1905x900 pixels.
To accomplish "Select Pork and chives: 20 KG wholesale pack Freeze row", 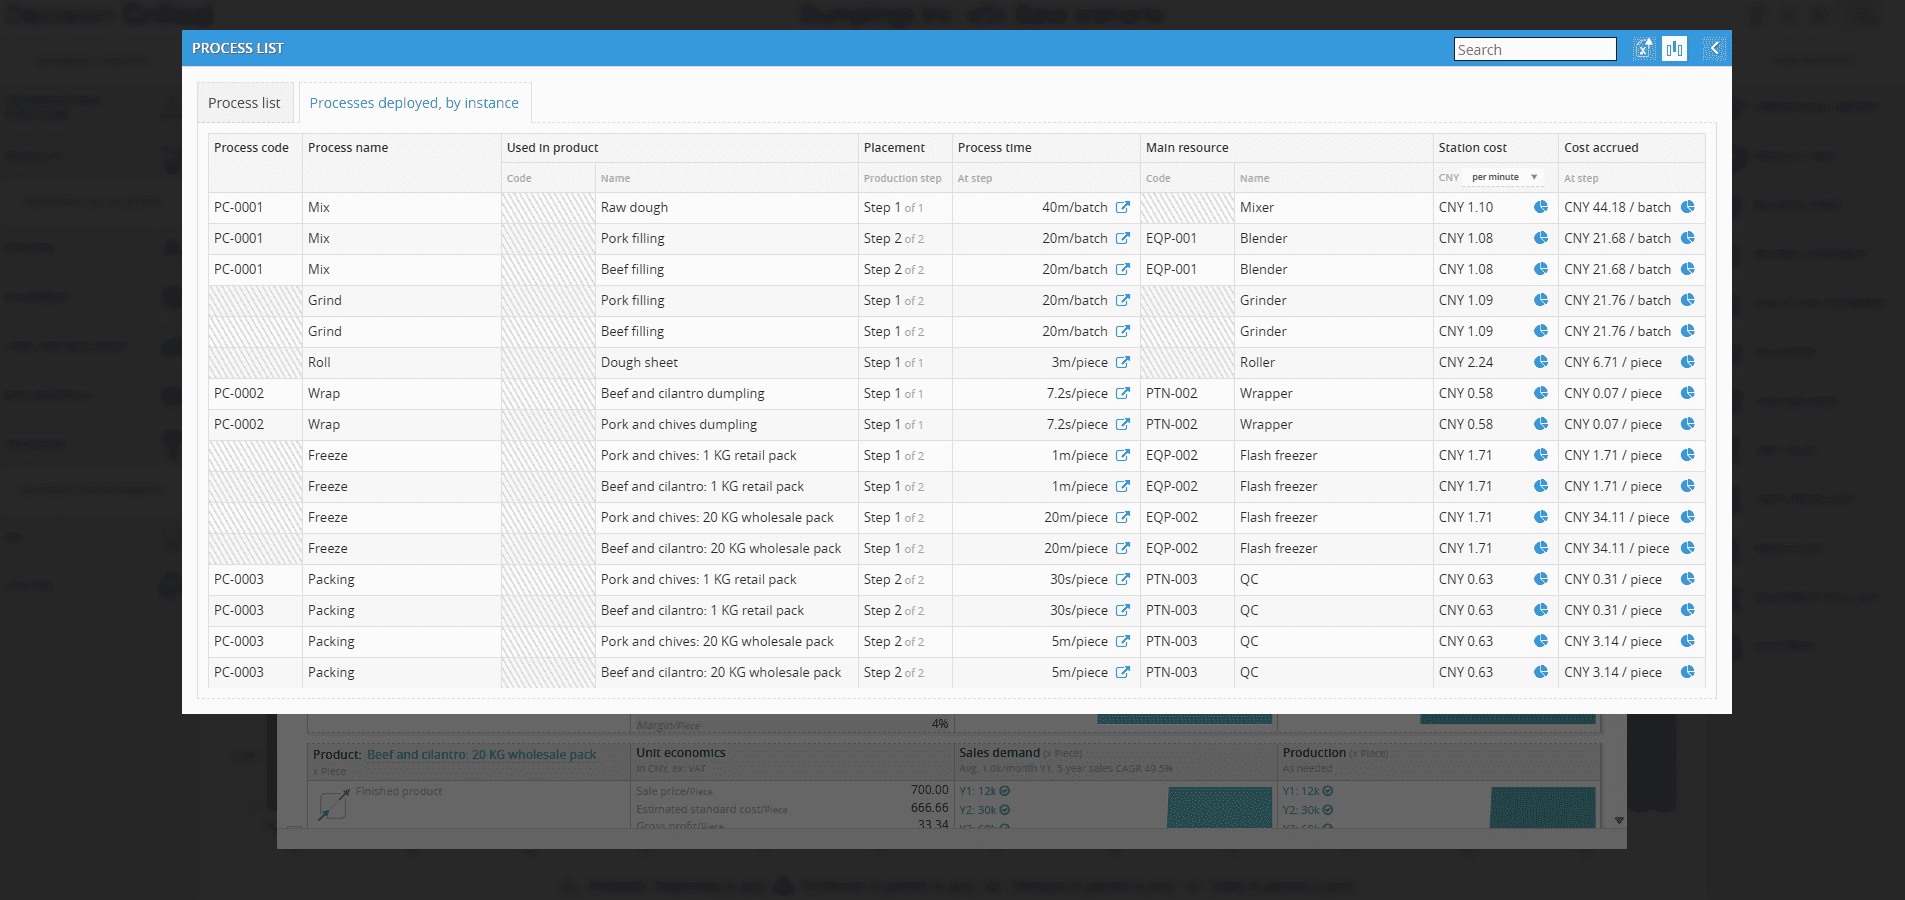I will click(956, 517).
